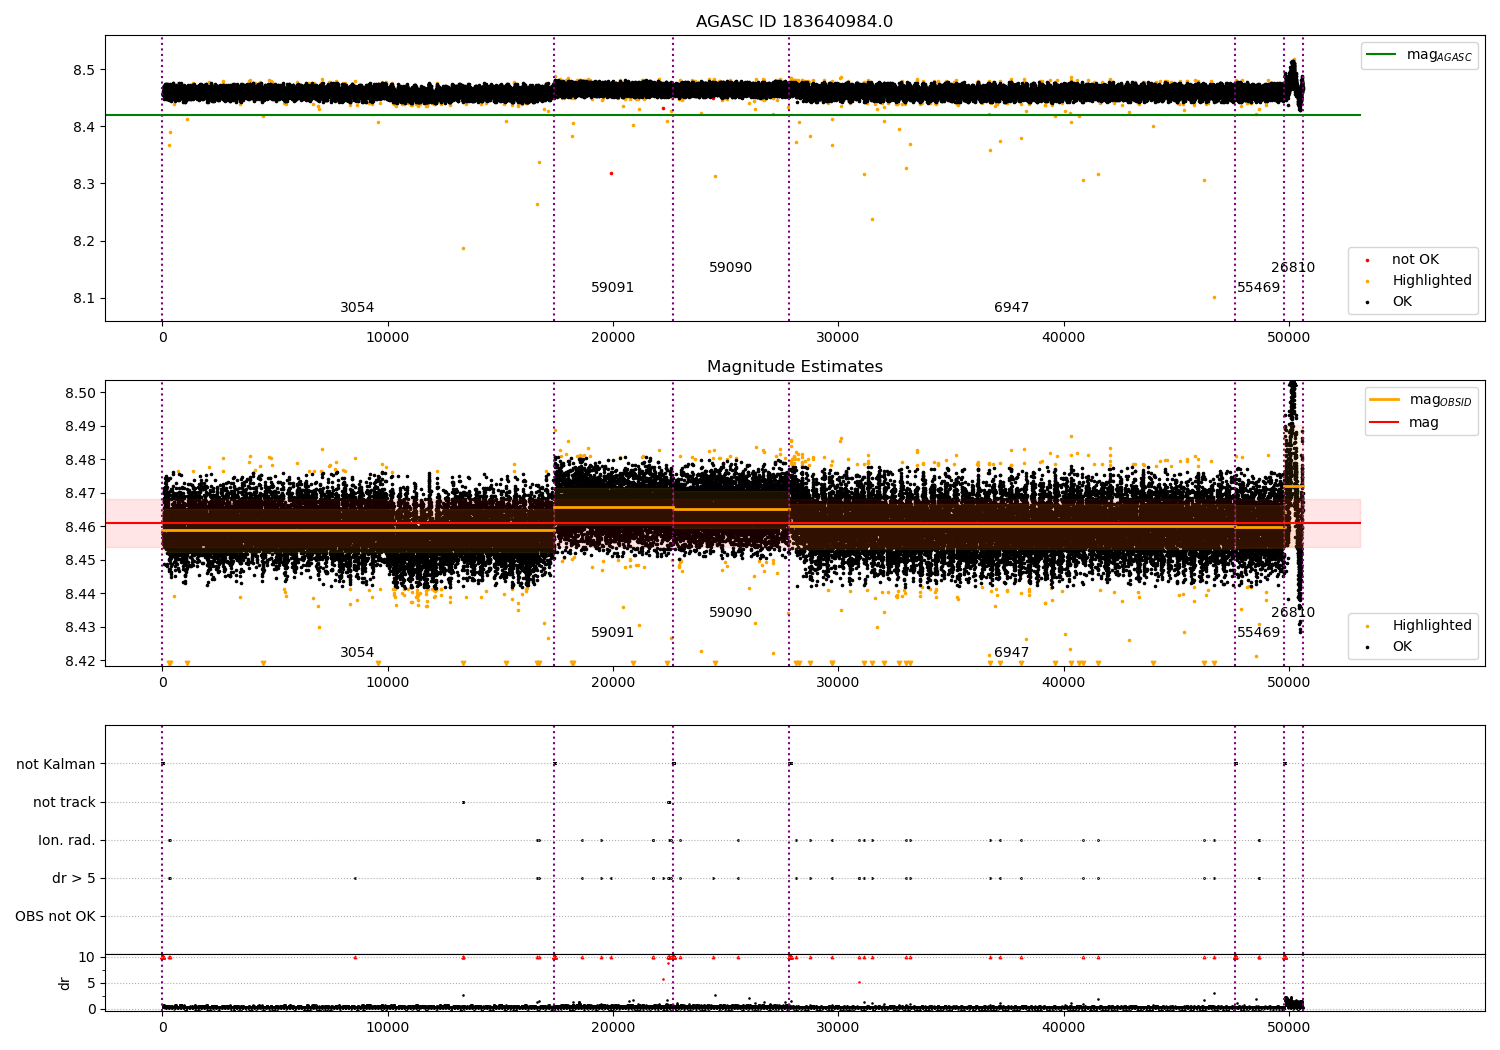Click the red "mag" legend entry
The image size is (1500, 1050).
pos(1404,423)
